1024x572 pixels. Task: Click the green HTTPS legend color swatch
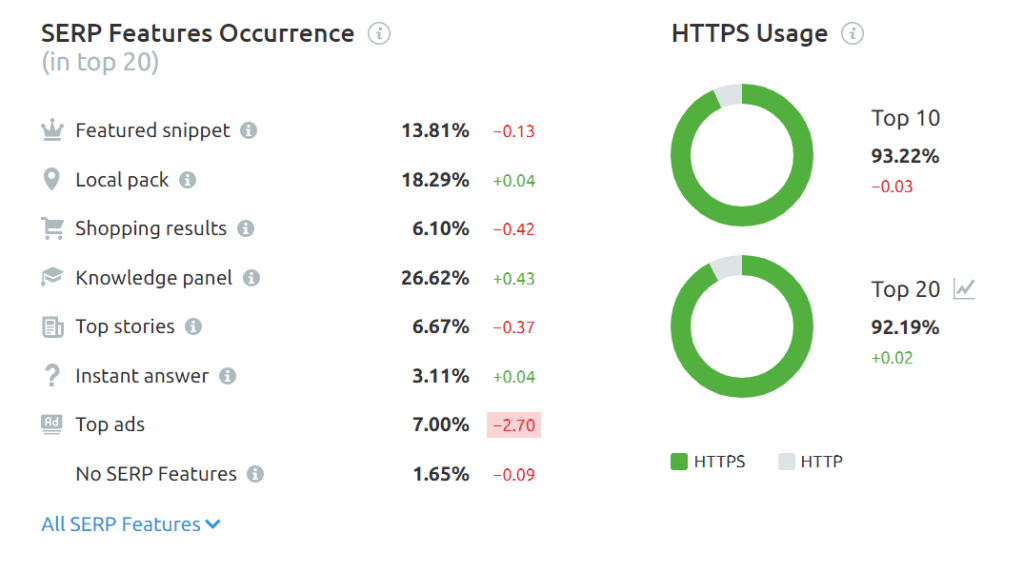tap(679, 461)
